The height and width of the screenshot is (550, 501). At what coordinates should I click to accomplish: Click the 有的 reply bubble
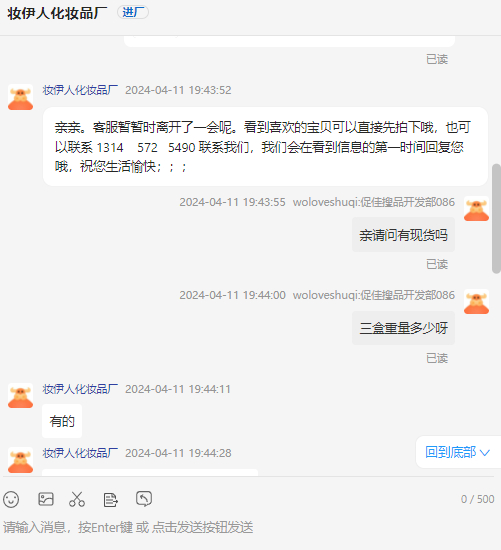(x=62, y=421)
